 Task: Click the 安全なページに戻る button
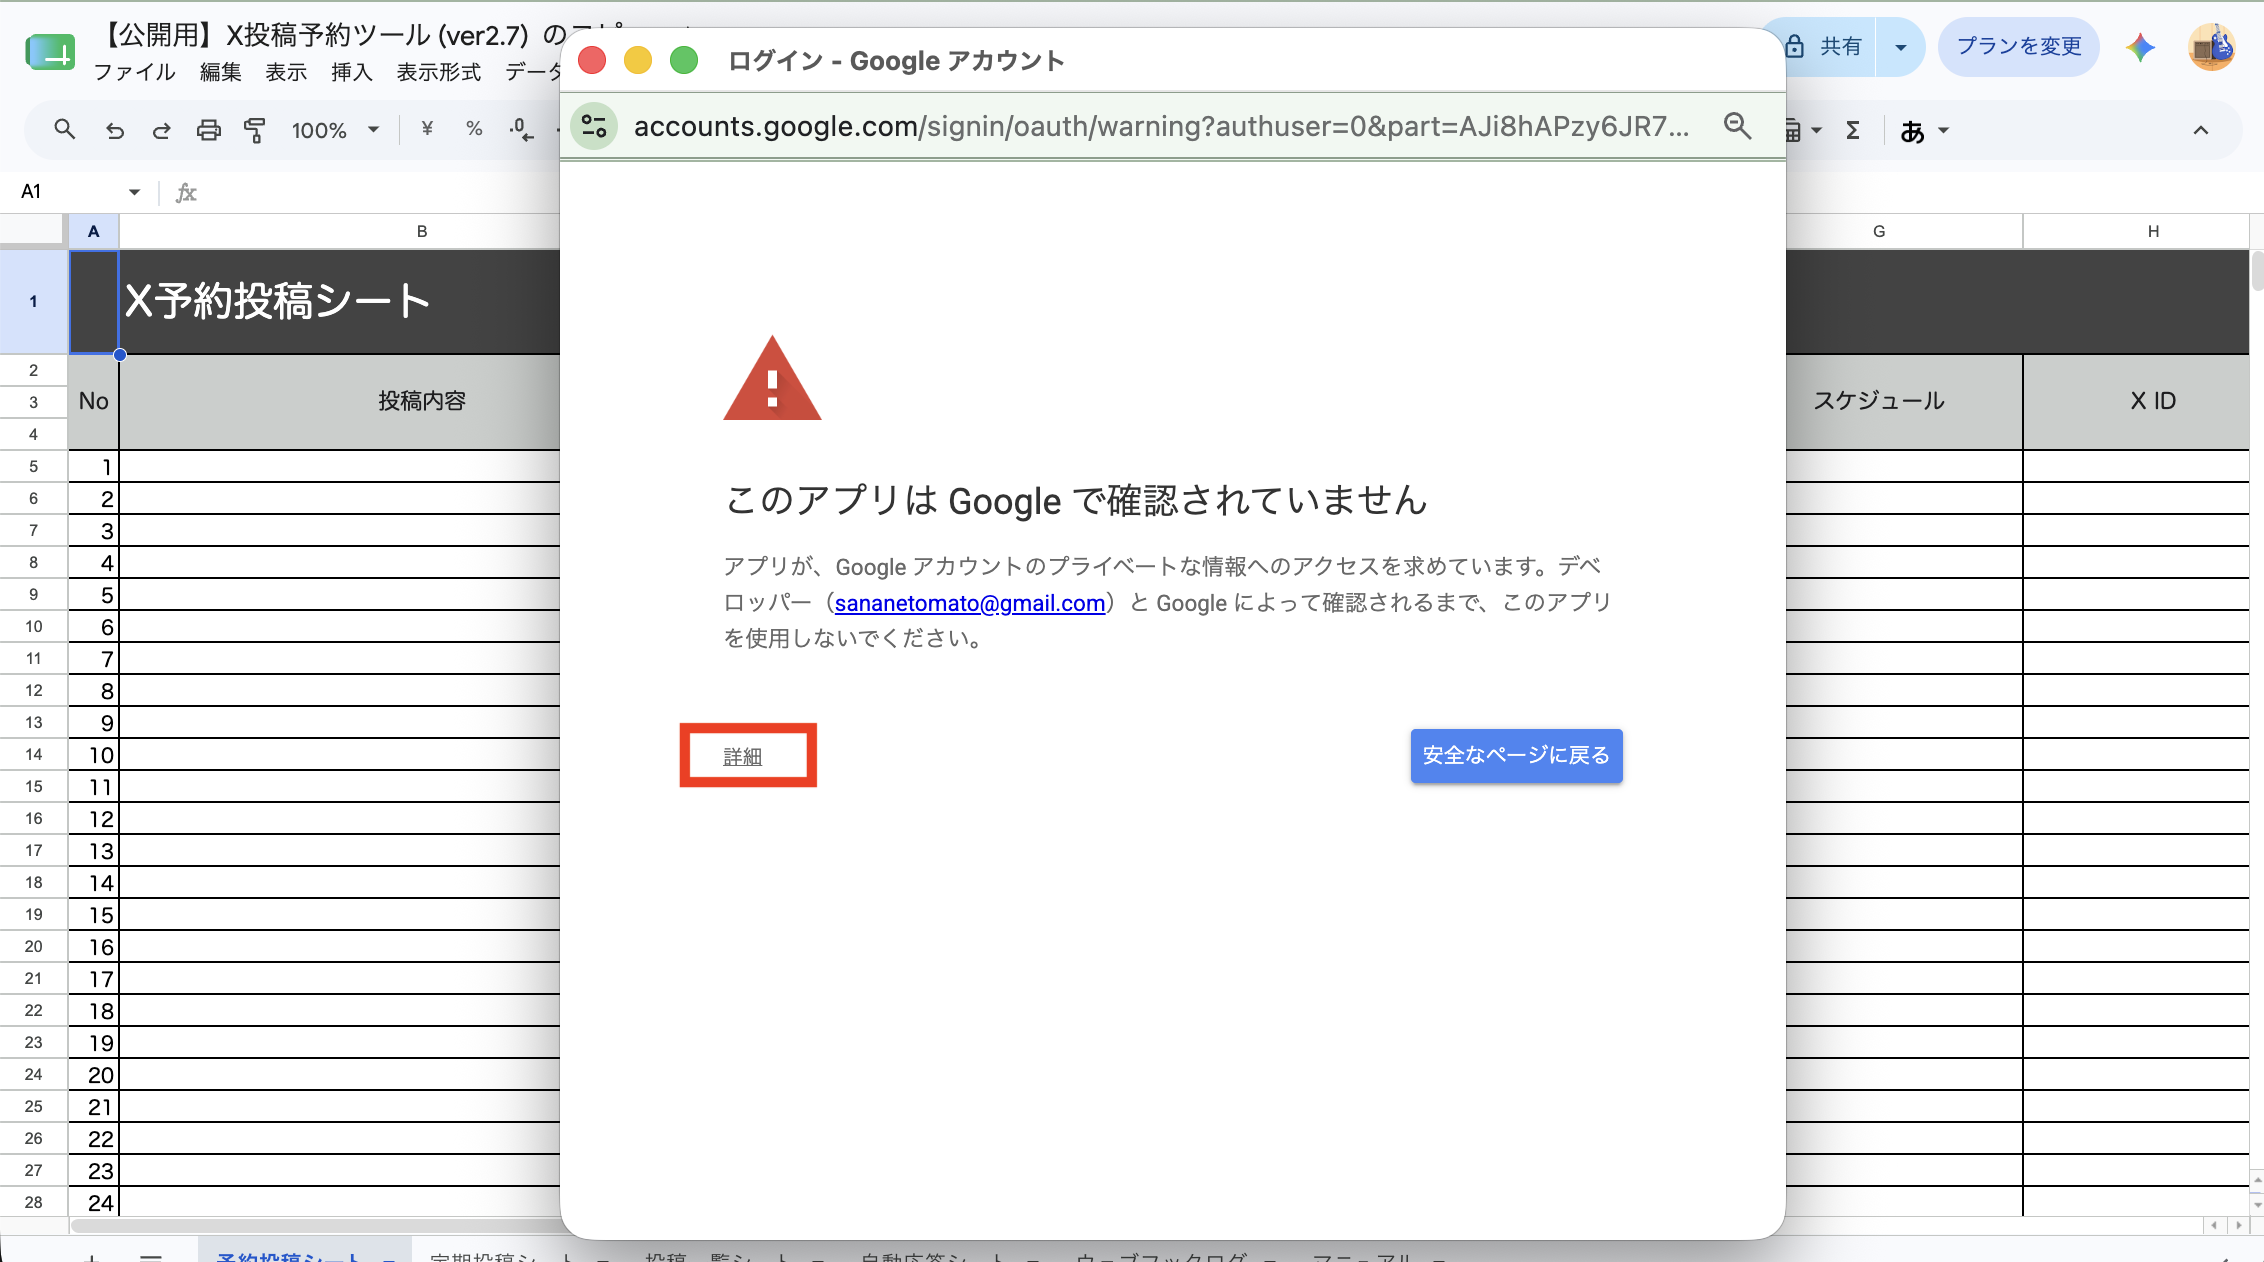1516,755
